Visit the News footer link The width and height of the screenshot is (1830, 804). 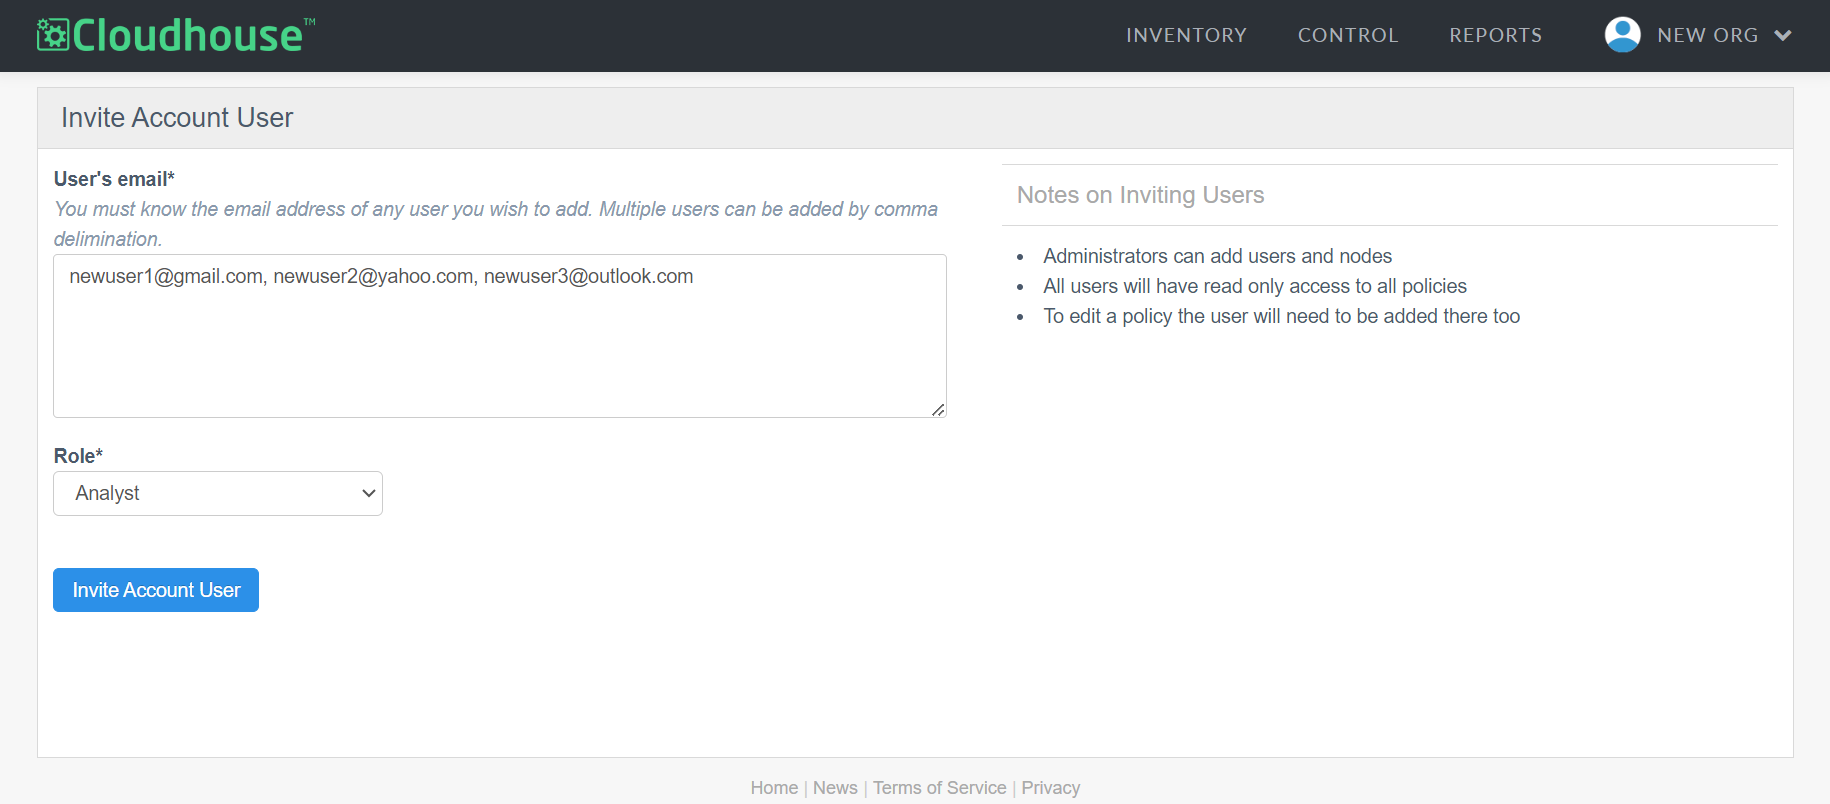(x=835, y=788)
